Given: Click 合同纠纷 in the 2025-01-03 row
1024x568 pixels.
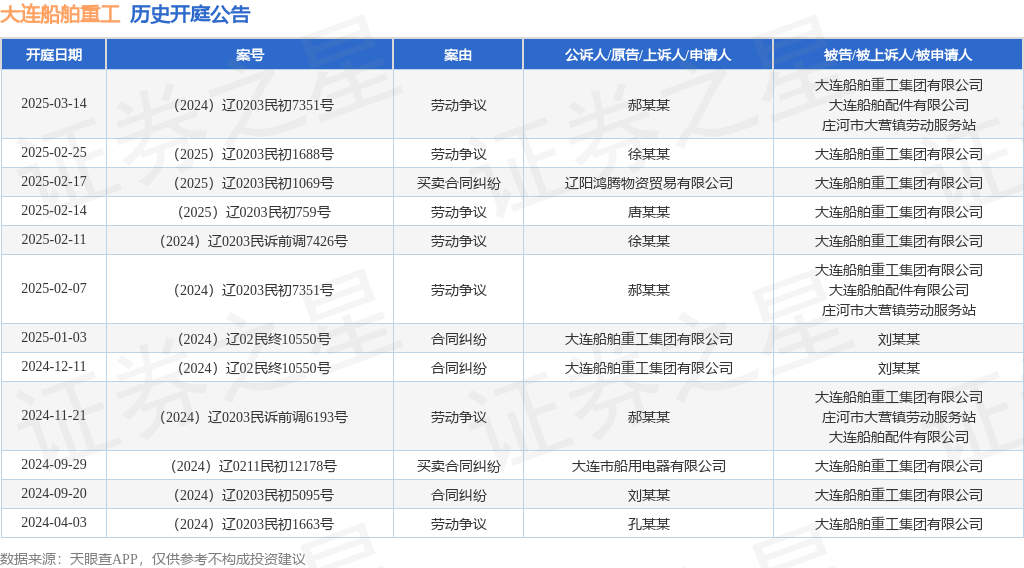Looking at the screenshot, I should pos(458,339).
